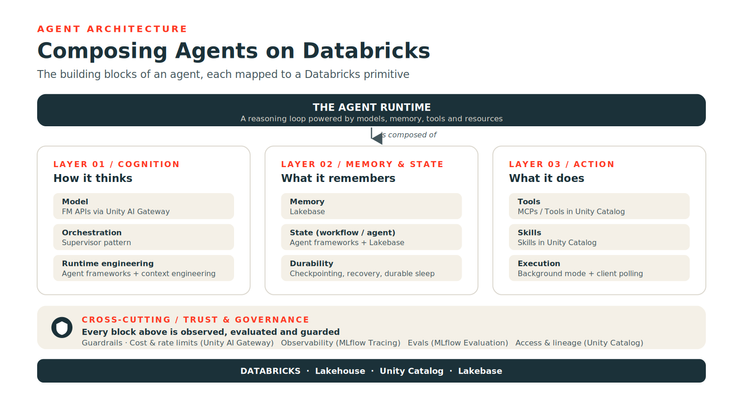743x396 pixels.
Task: Select the Skills block
Action: pyautogui.click(x=599, y=237)
